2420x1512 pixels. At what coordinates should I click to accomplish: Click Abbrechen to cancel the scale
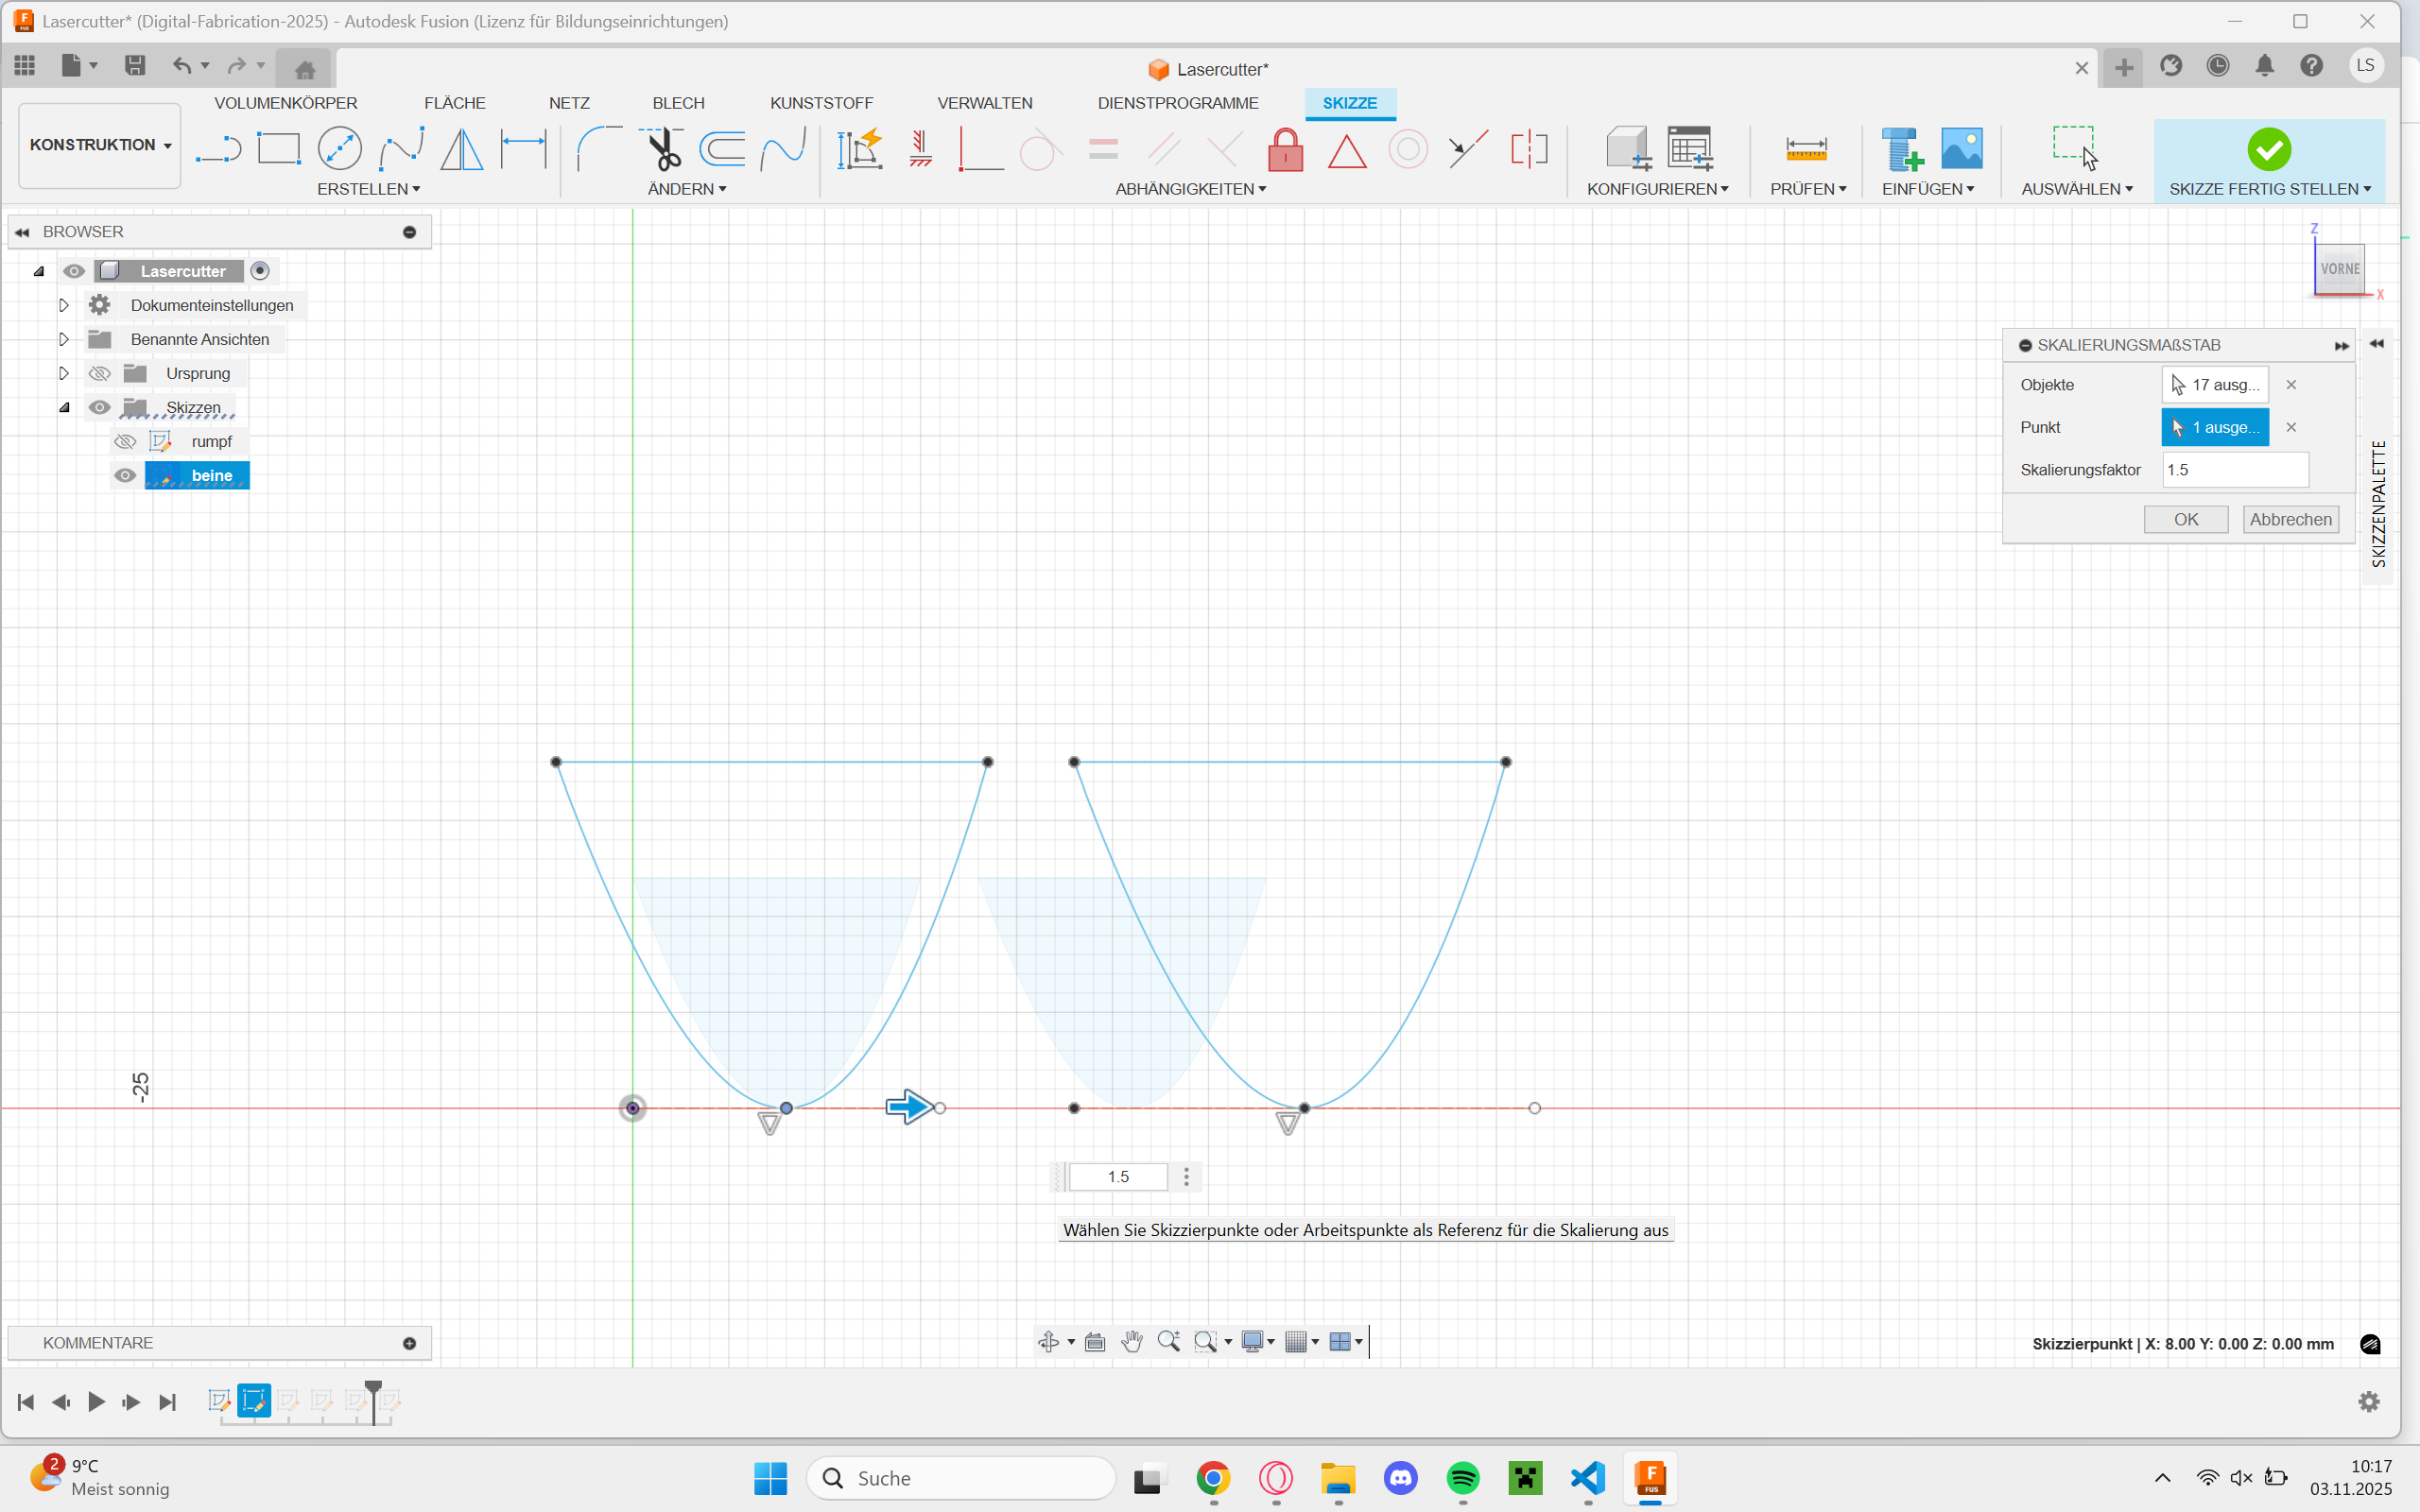(x=2290, y=519)
